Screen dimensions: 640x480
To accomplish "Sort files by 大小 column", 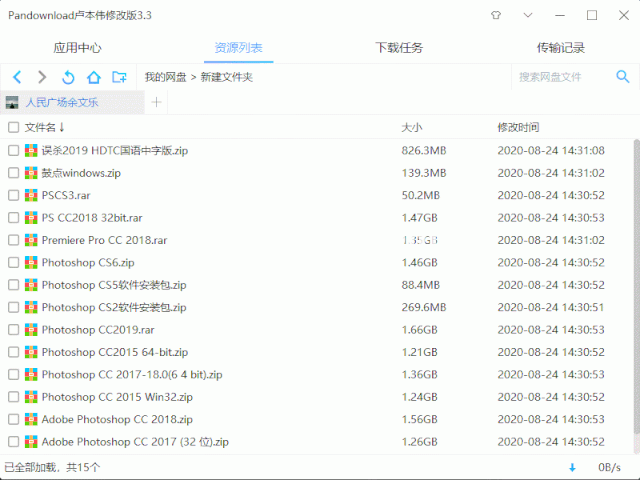I will 412,127.
